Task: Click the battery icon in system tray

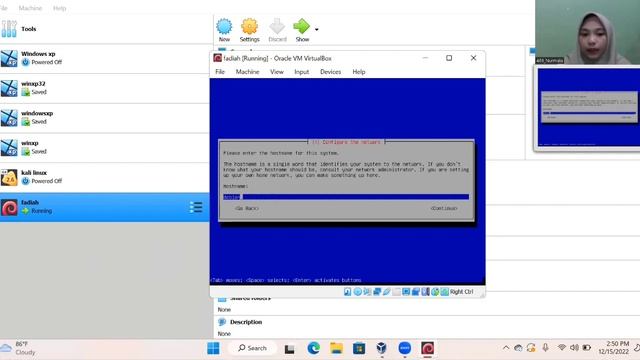Action: pos(587,348)
